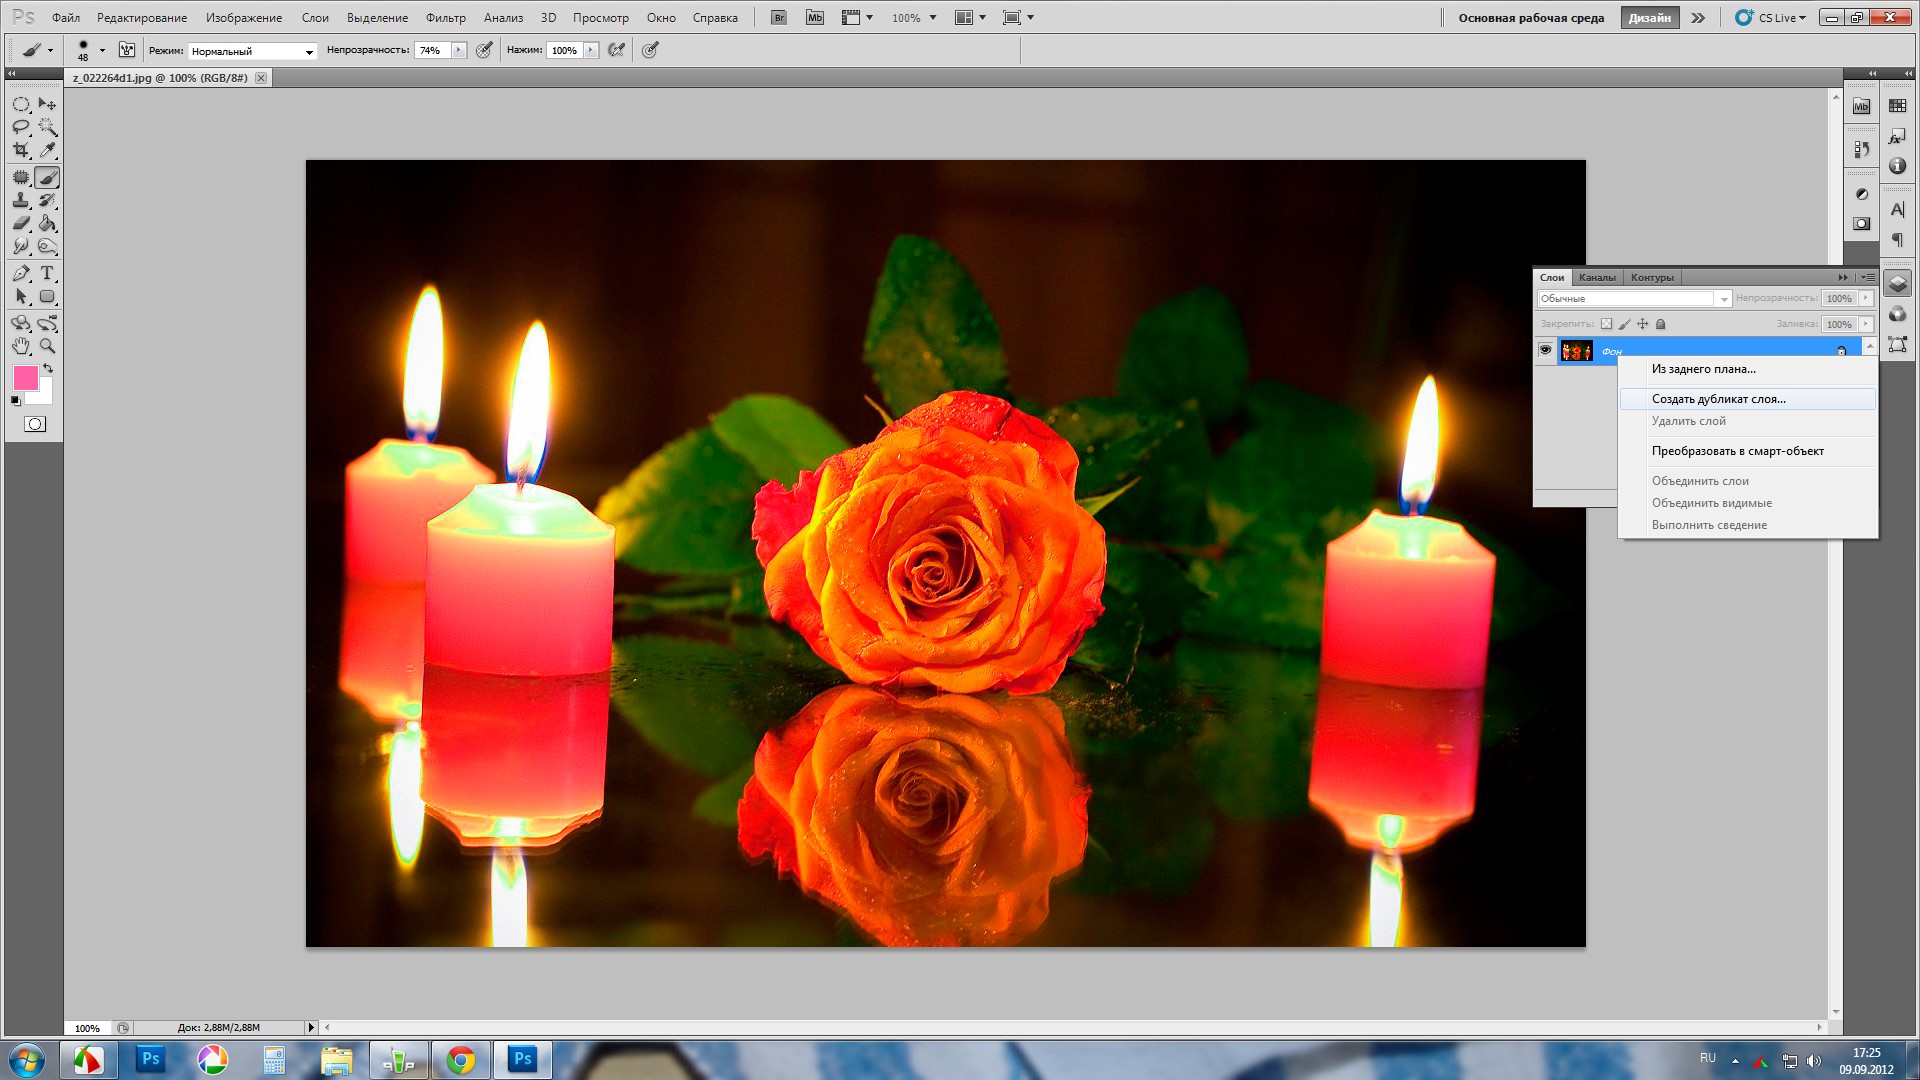This screenshot has width=1920, height=1080.
Task: Select the Paint Bucket tool
Action: pyautogui.click(x=47, y=224)
